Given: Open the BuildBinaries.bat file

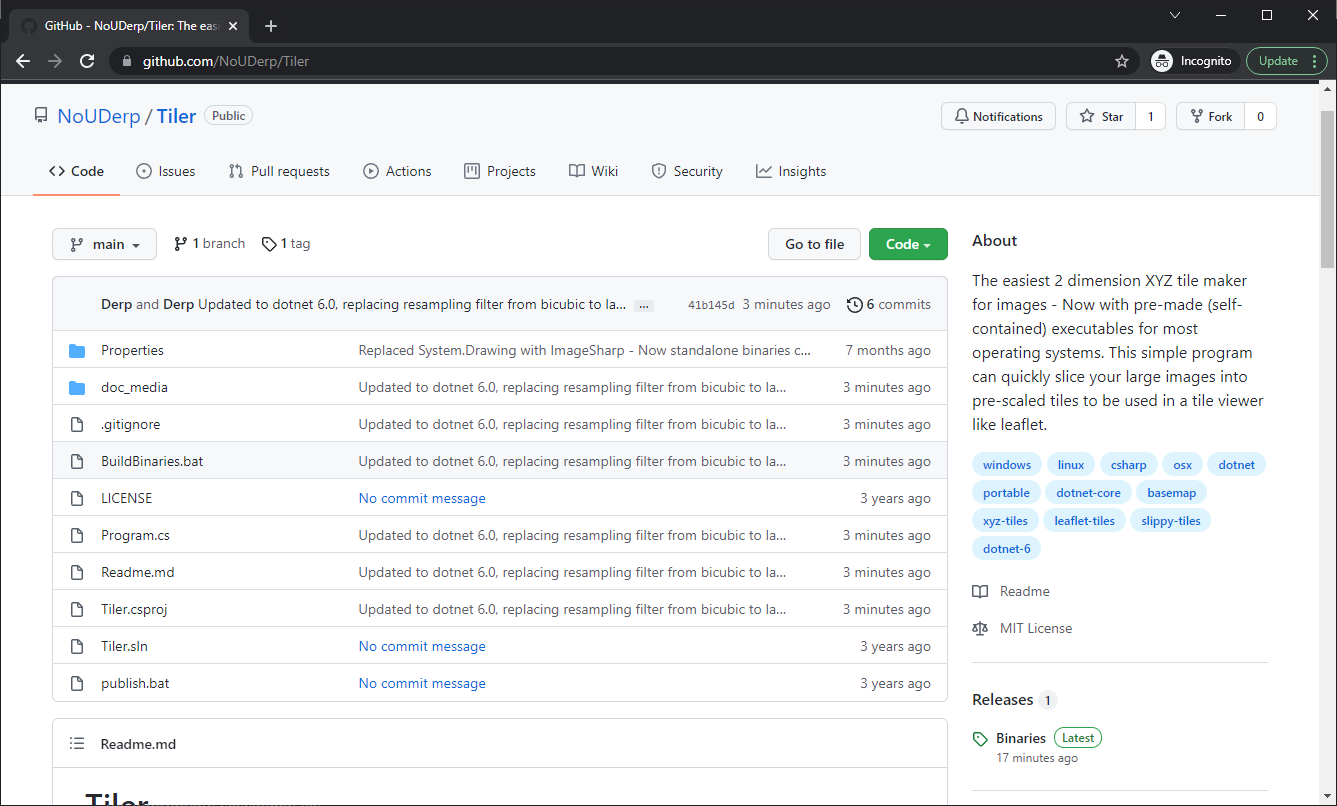Looking at the screenshot, I should (x=152, y=461).
